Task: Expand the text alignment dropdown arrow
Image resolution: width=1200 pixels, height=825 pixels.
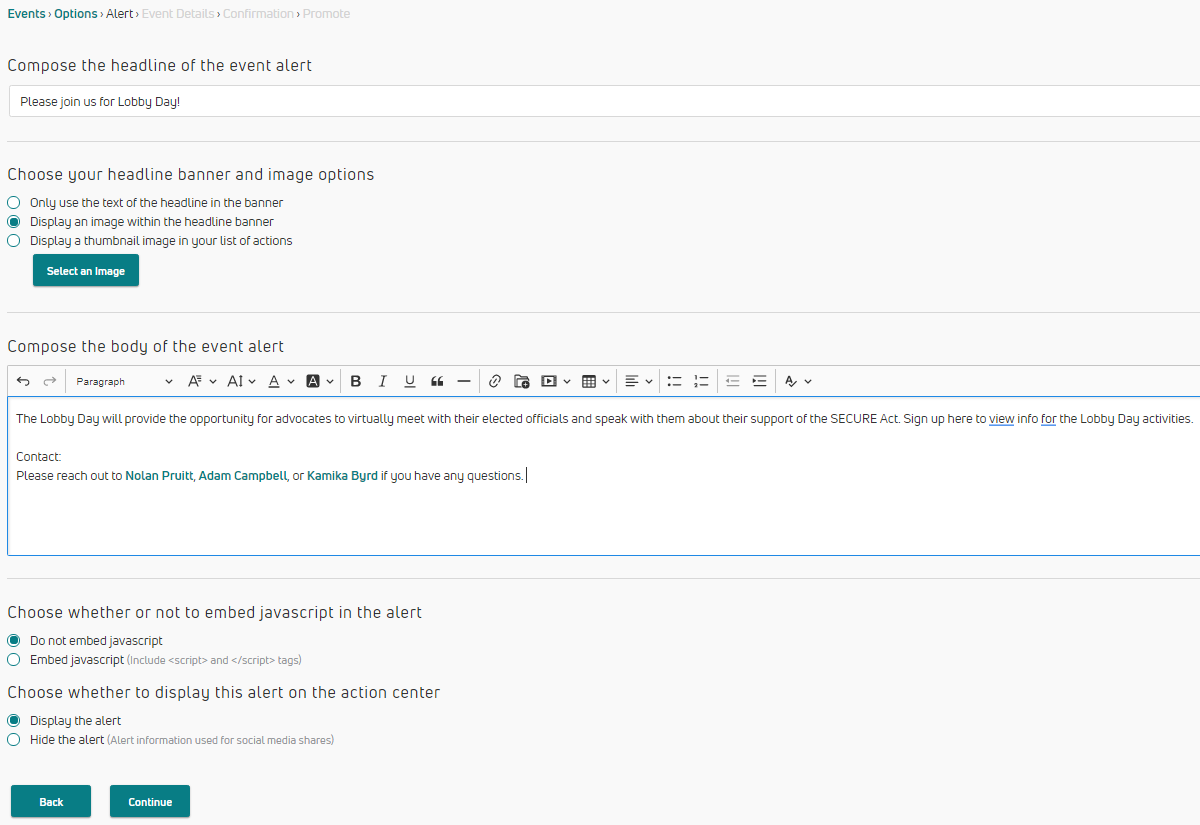Action: click(649, 381)
